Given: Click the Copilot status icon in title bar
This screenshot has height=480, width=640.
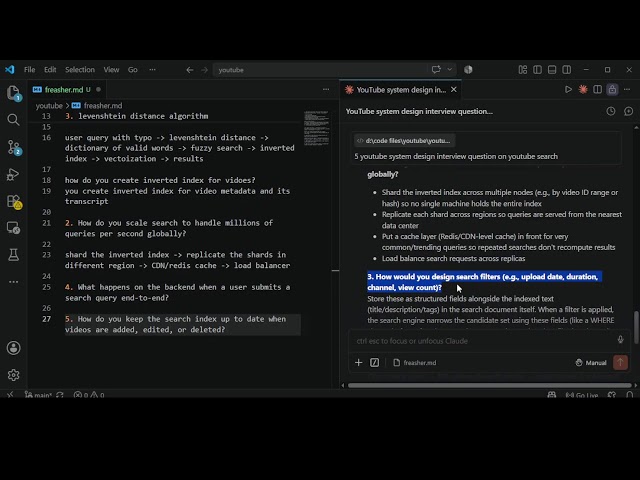Looking at the screenshot, I should pyautogui.click(x=468, y=70).
